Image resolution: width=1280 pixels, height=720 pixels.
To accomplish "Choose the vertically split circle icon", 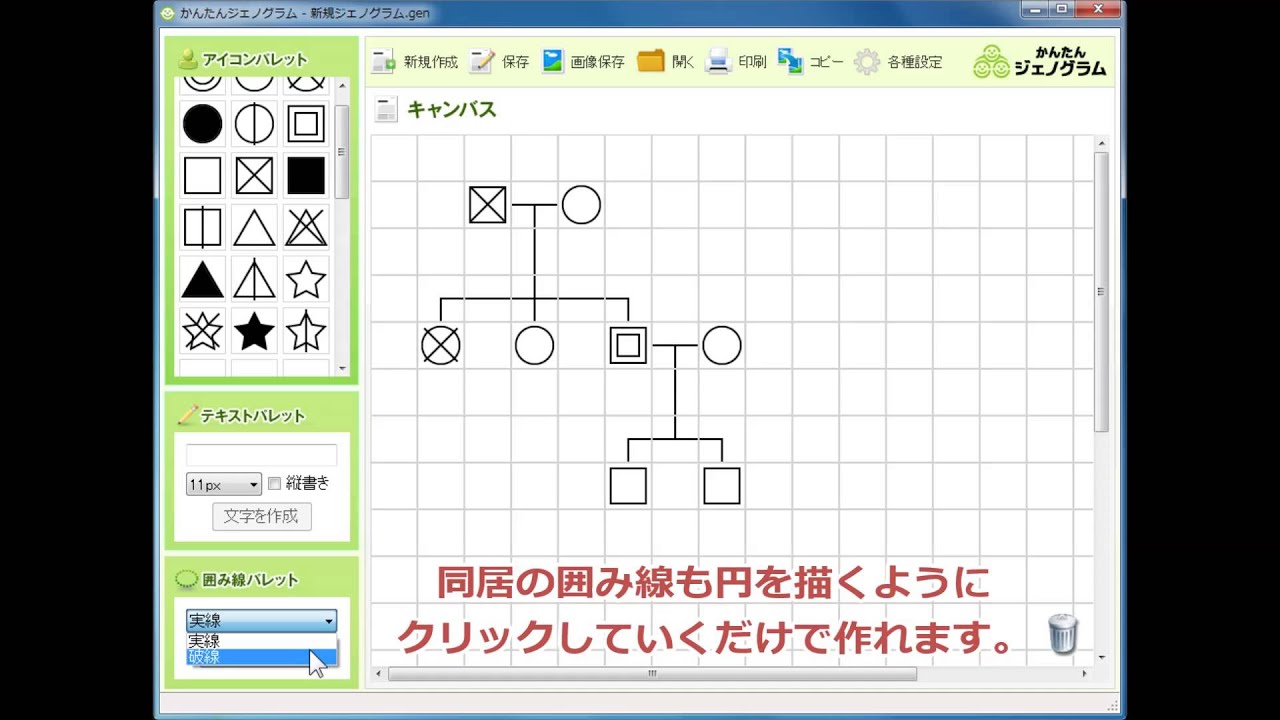I will click(x=254, y=124).
